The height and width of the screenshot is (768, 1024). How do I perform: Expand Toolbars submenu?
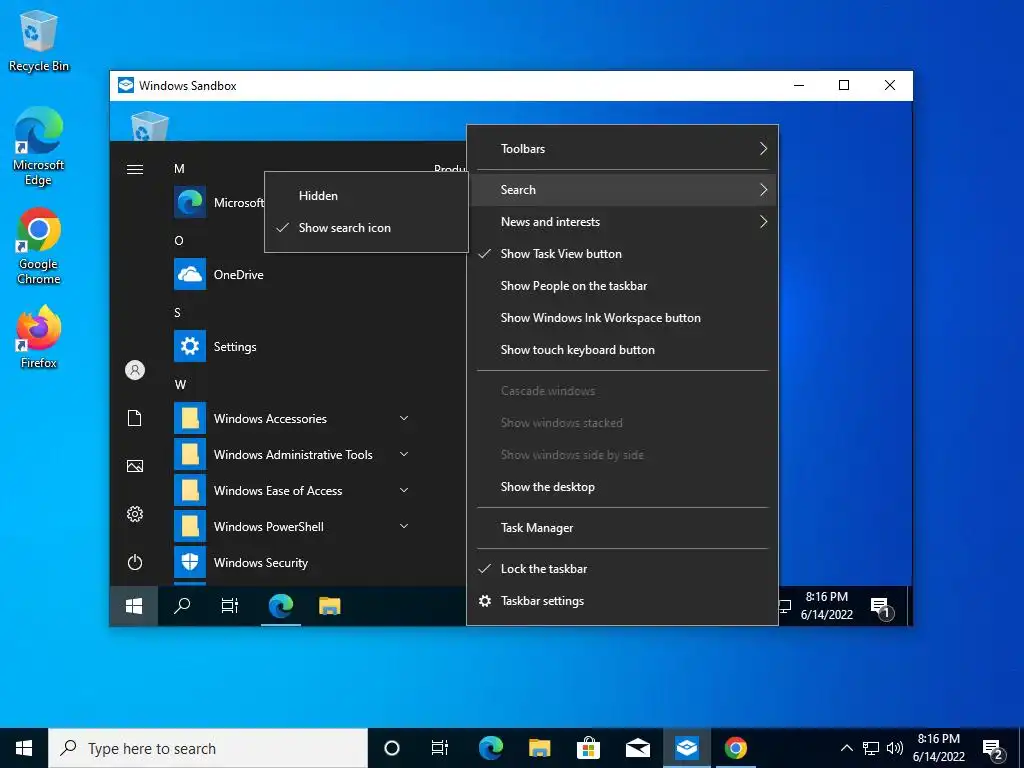(x=622, y=148)
